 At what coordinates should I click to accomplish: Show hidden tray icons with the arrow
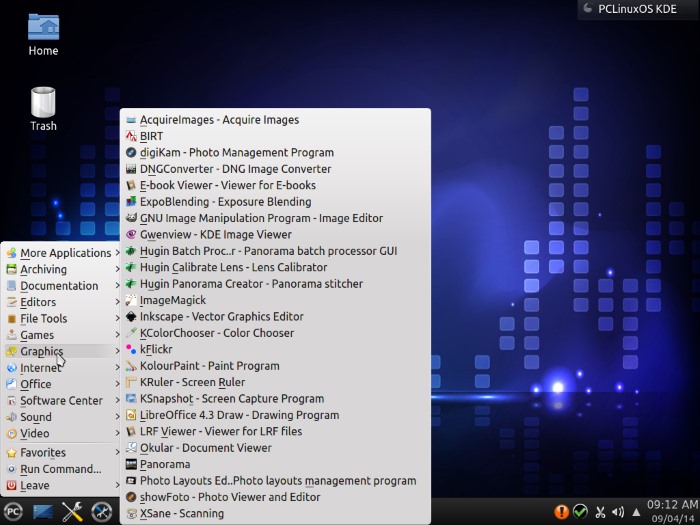[x=636, y=512]
